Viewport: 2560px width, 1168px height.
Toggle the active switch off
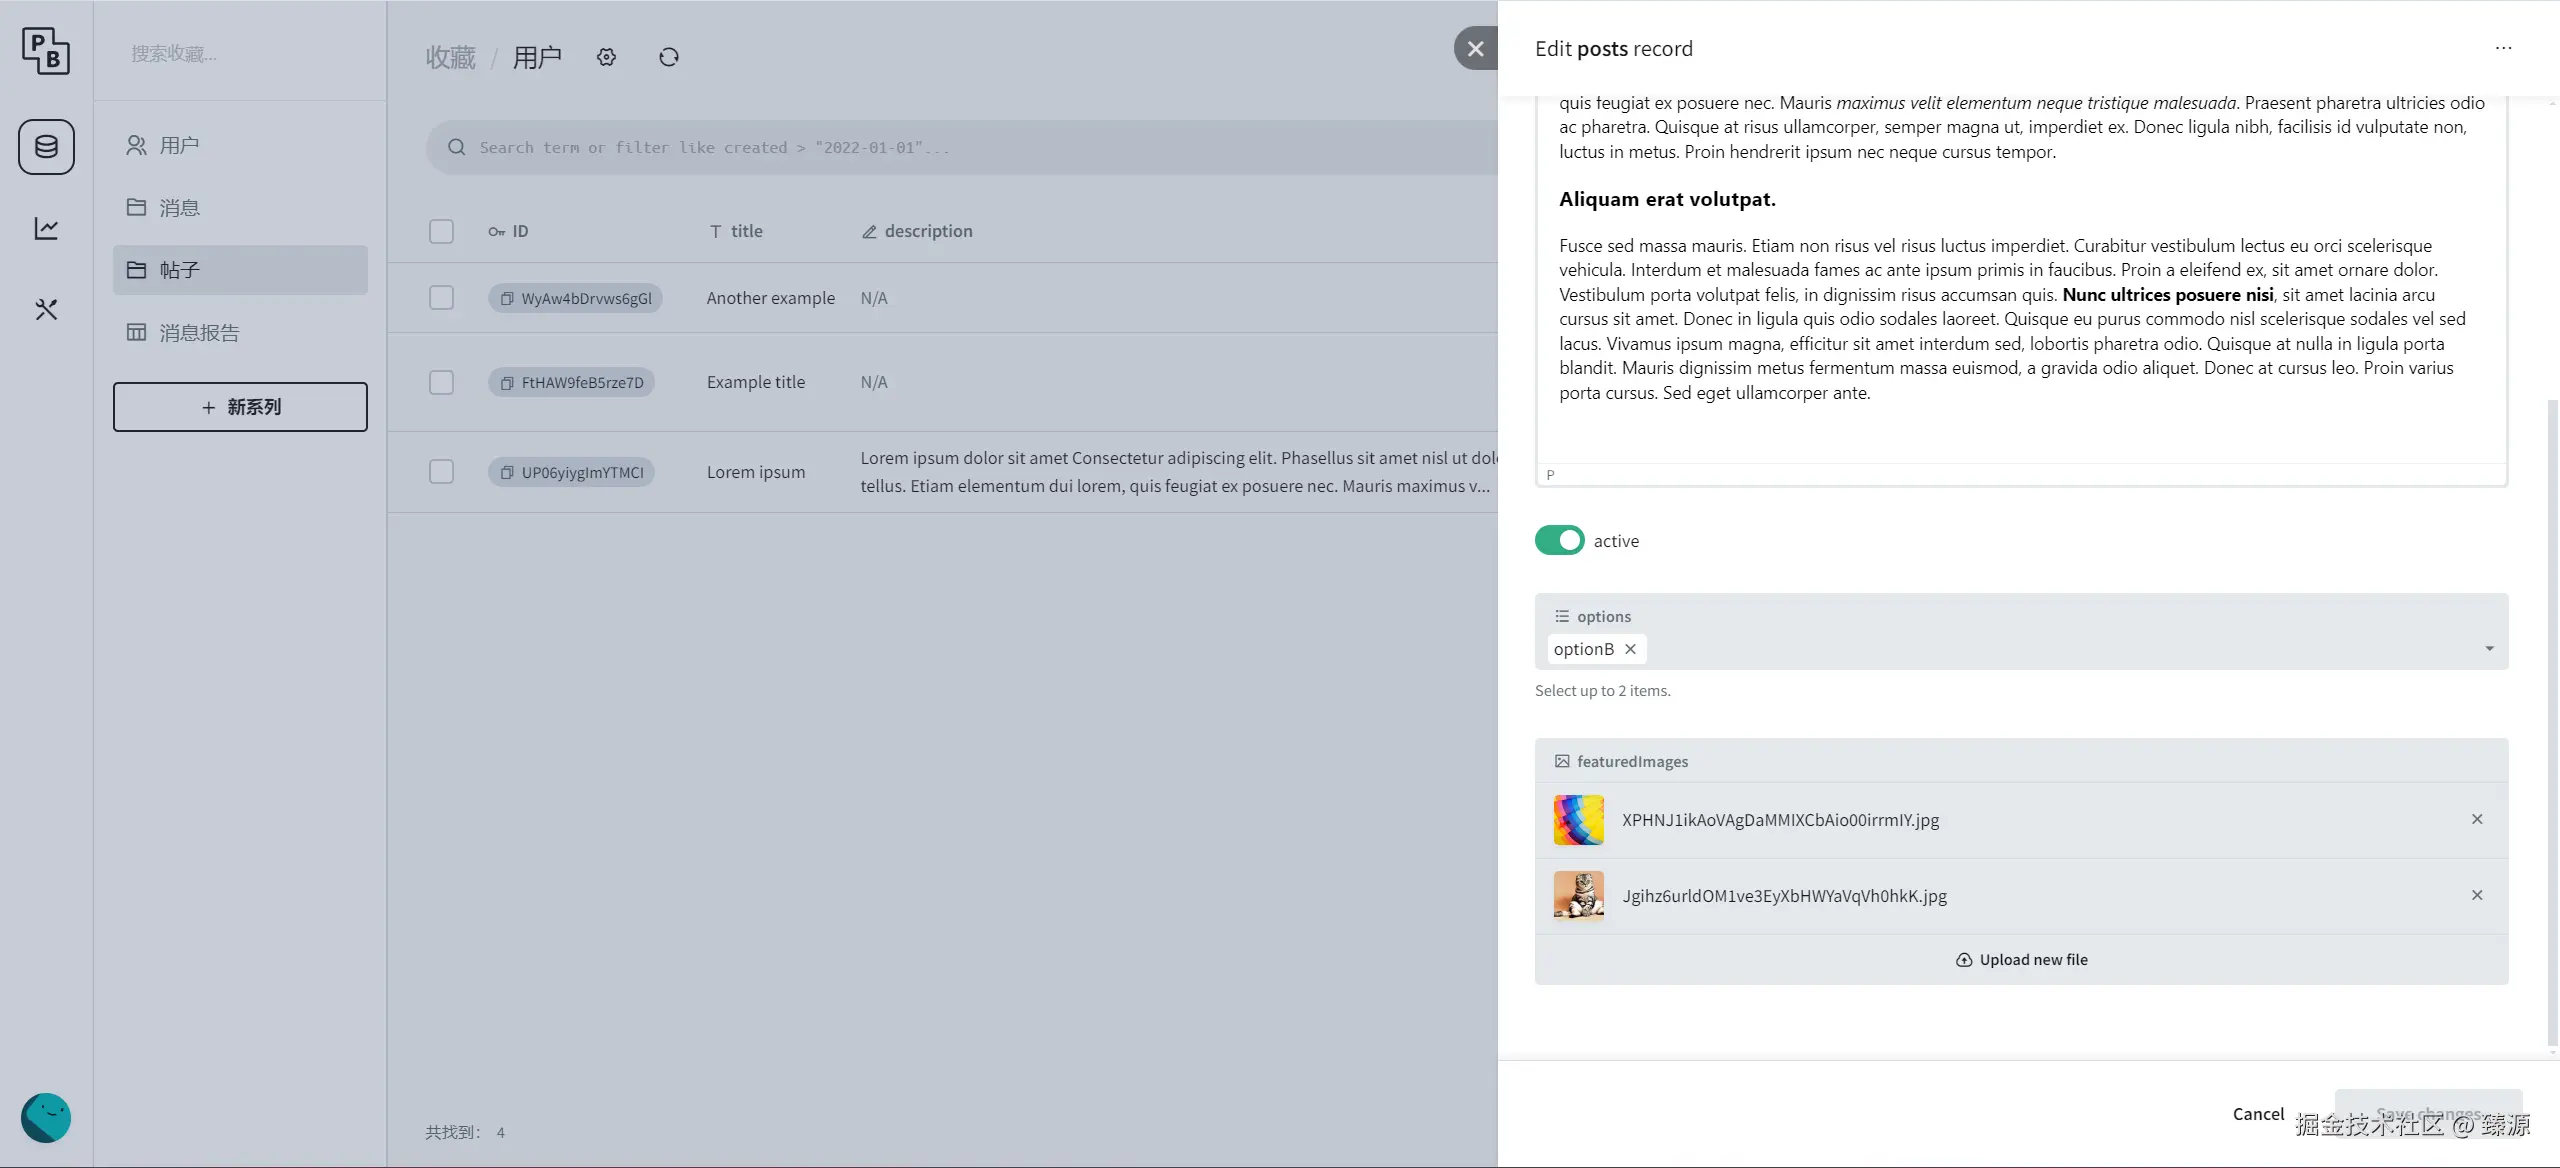(x=1559, y=540)
